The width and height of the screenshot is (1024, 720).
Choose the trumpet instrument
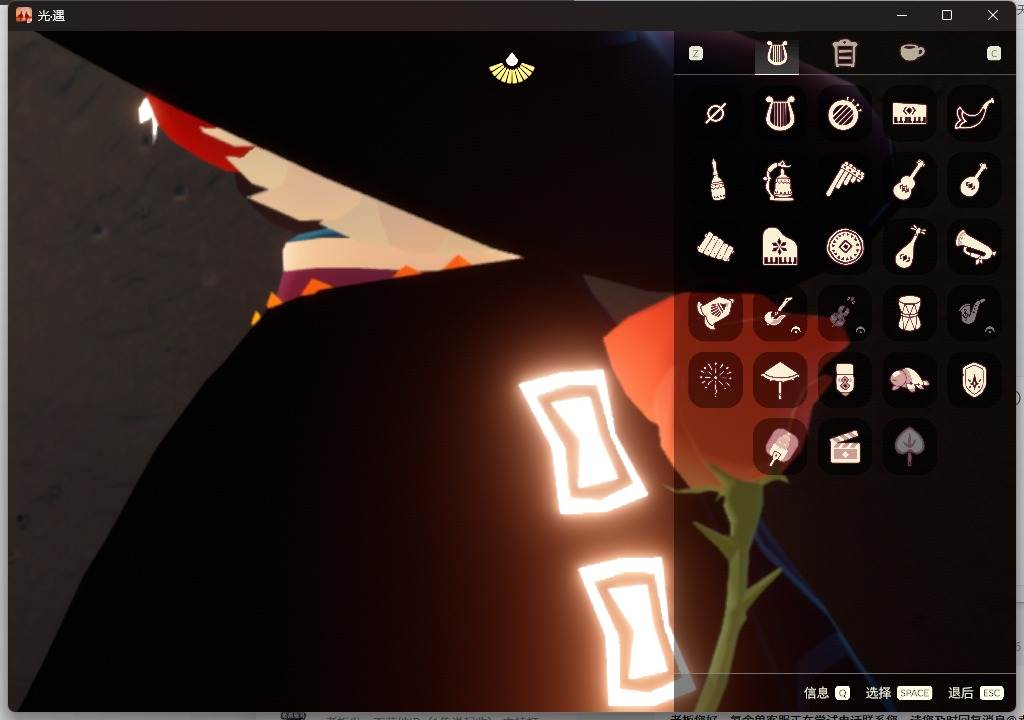974,247
